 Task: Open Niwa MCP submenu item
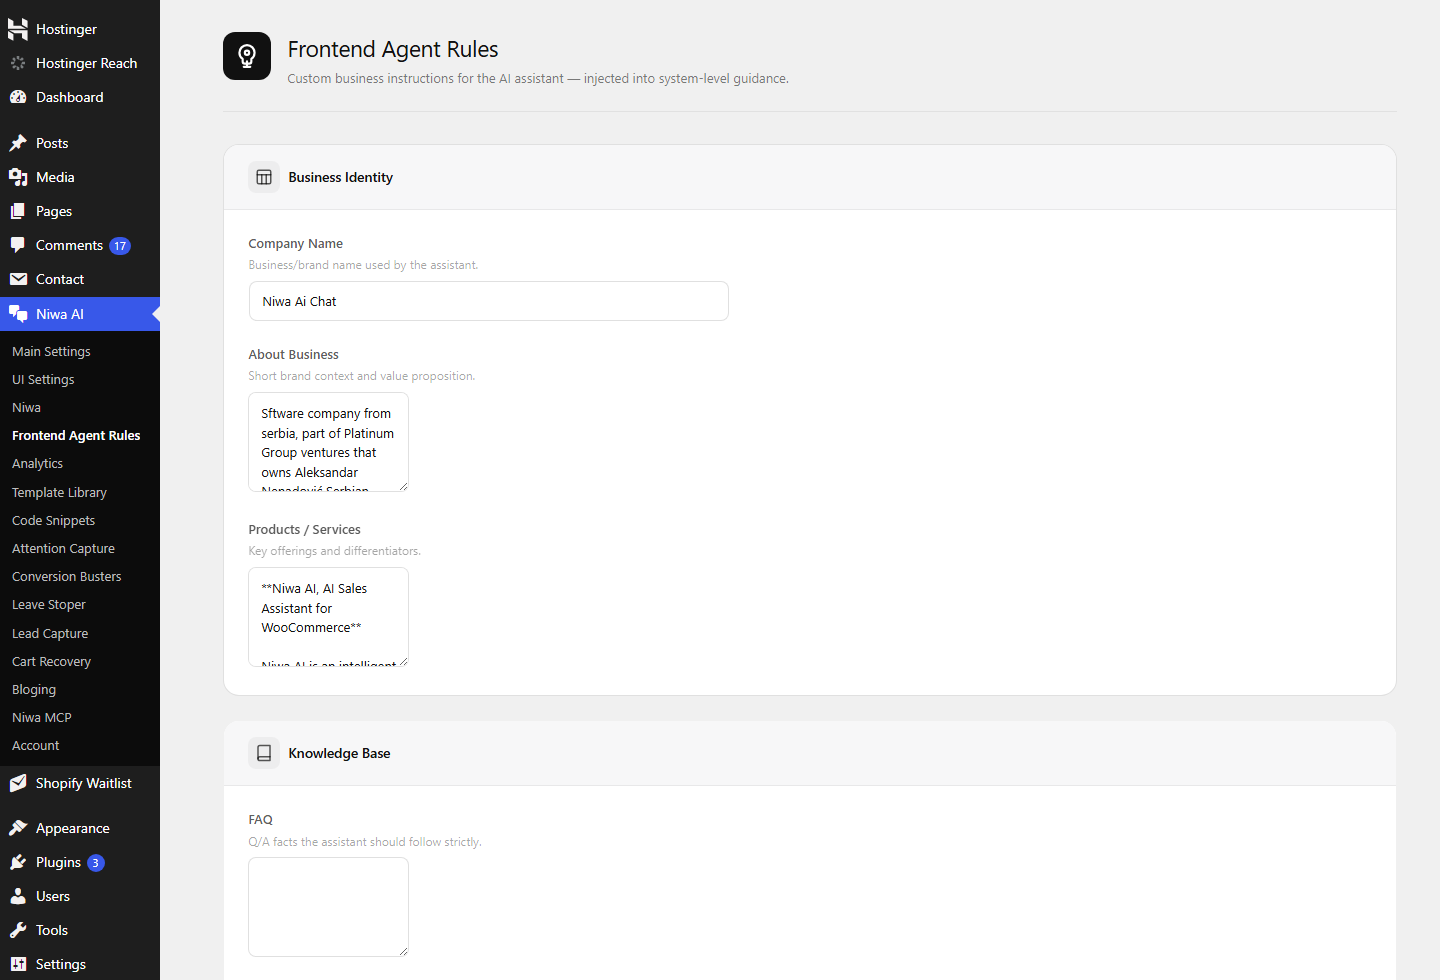(x=42, y=717)
